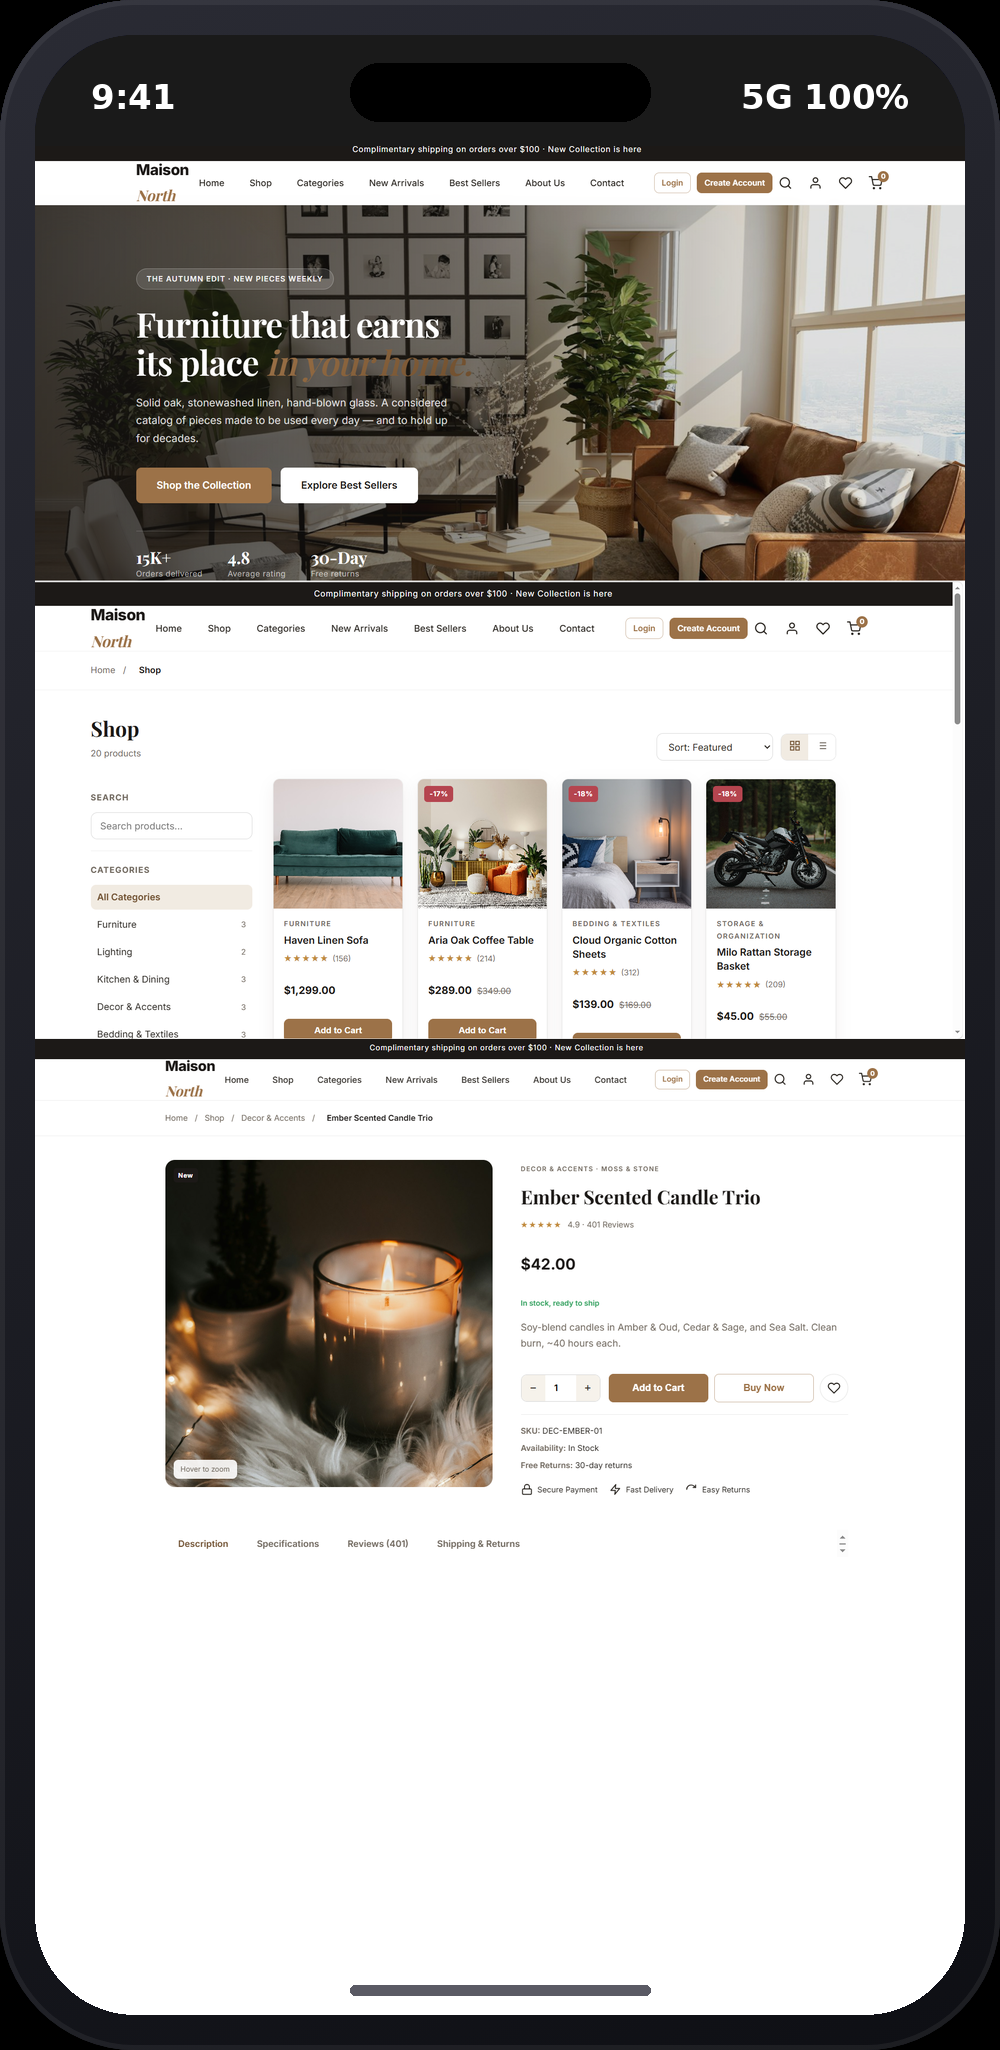Increase quantity with the plus button
Image resolution: width=1000 pixels, height=2050 pixels.
click(x=587, y=1388)
